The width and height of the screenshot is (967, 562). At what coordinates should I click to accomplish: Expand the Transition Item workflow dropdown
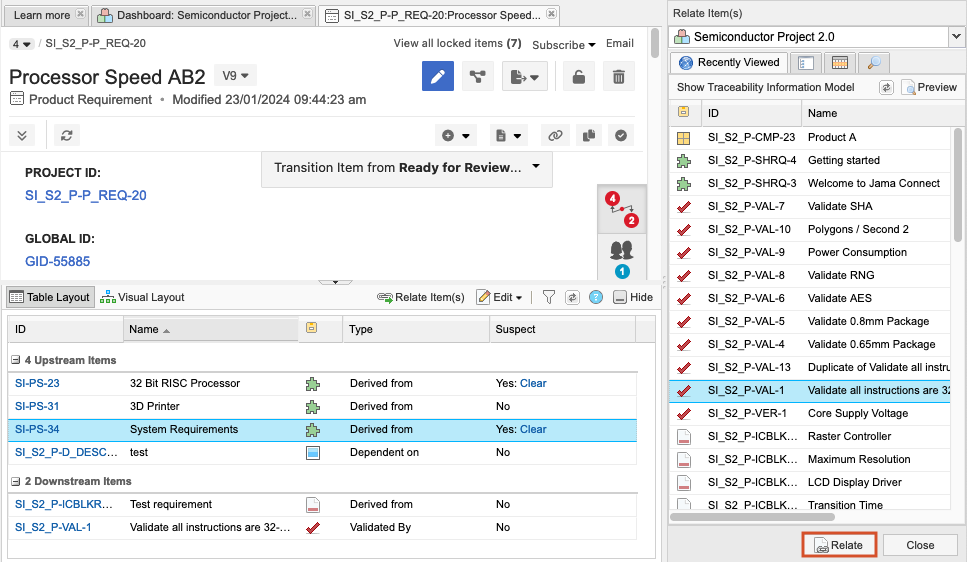pos(537,167)
